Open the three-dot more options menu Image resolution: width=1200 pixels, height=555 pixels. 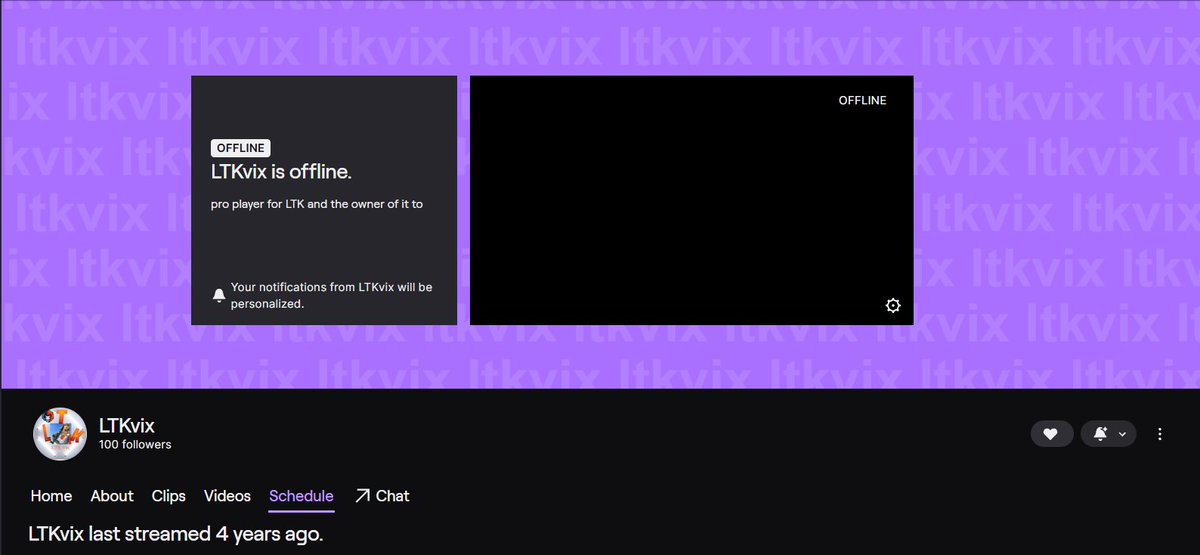(1160, 434)
